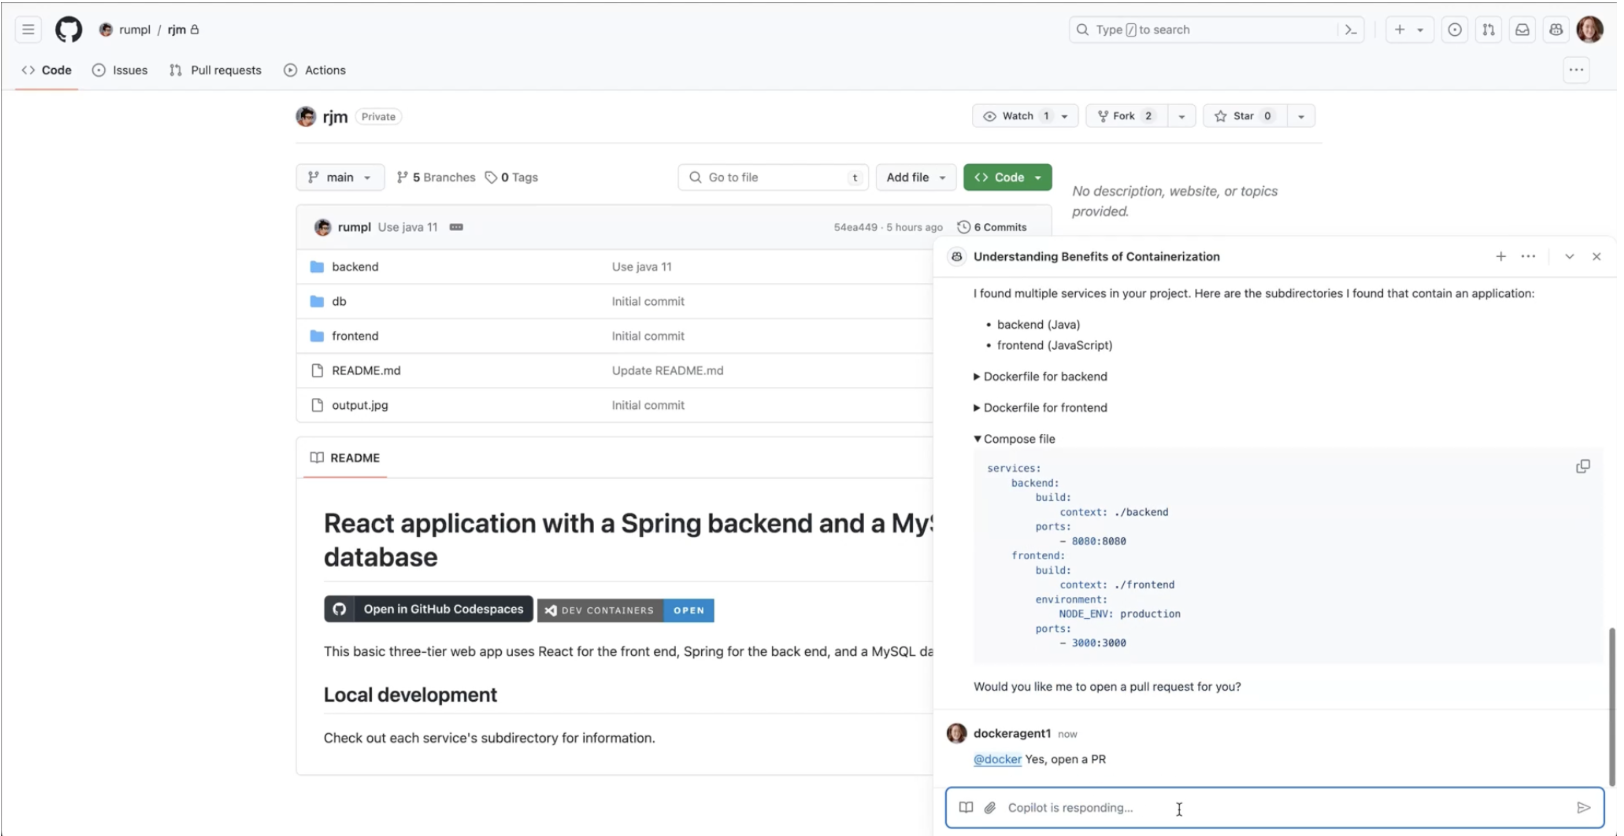1624x836 pixels.
Task: Open the 5 Branches link
Action: 436,177
